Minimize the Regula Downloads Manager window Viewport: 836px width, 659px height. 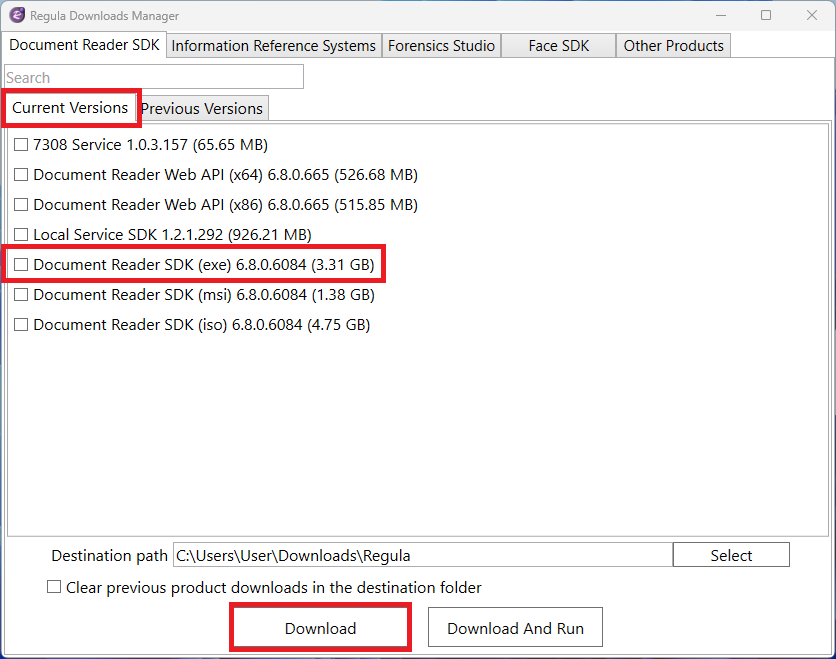(x=721, y=15)
